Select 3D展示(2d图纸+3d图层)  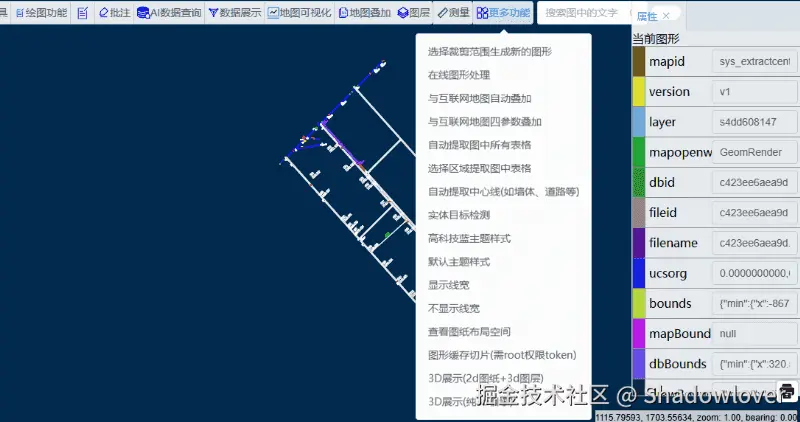486,379
